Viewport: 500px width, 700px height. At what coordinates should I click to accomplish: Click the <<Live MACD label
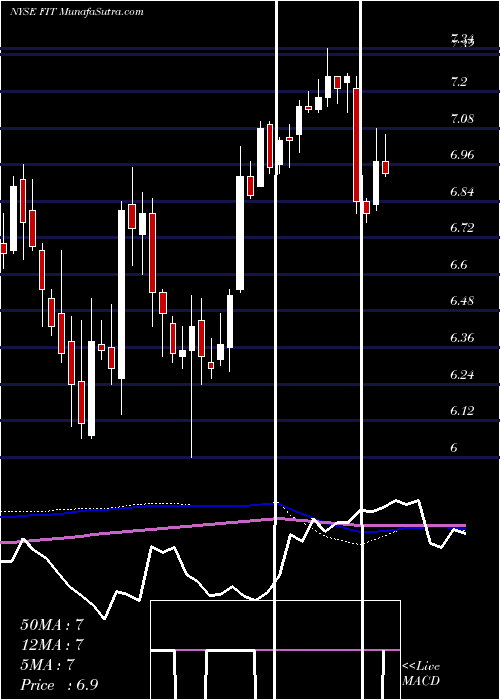pyautogui.click(x=421, y=674)
